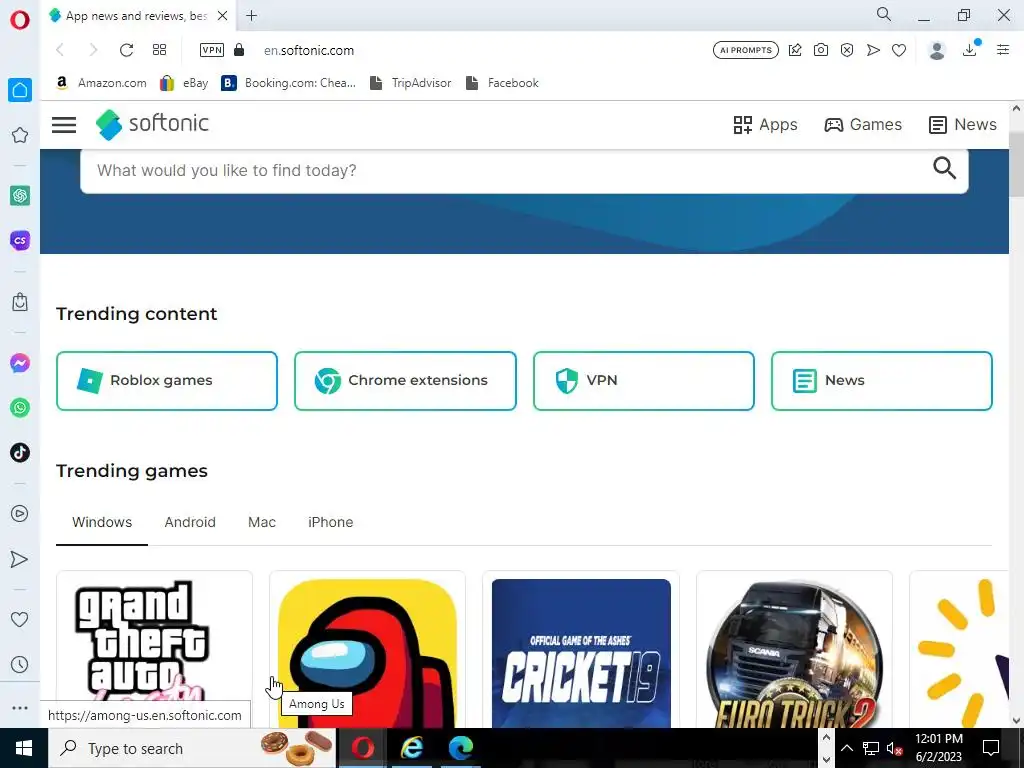The height and width of the screenshot is (768, 1024).
Task: Click the taskbar Type to search box
Action: click(192, 748)
